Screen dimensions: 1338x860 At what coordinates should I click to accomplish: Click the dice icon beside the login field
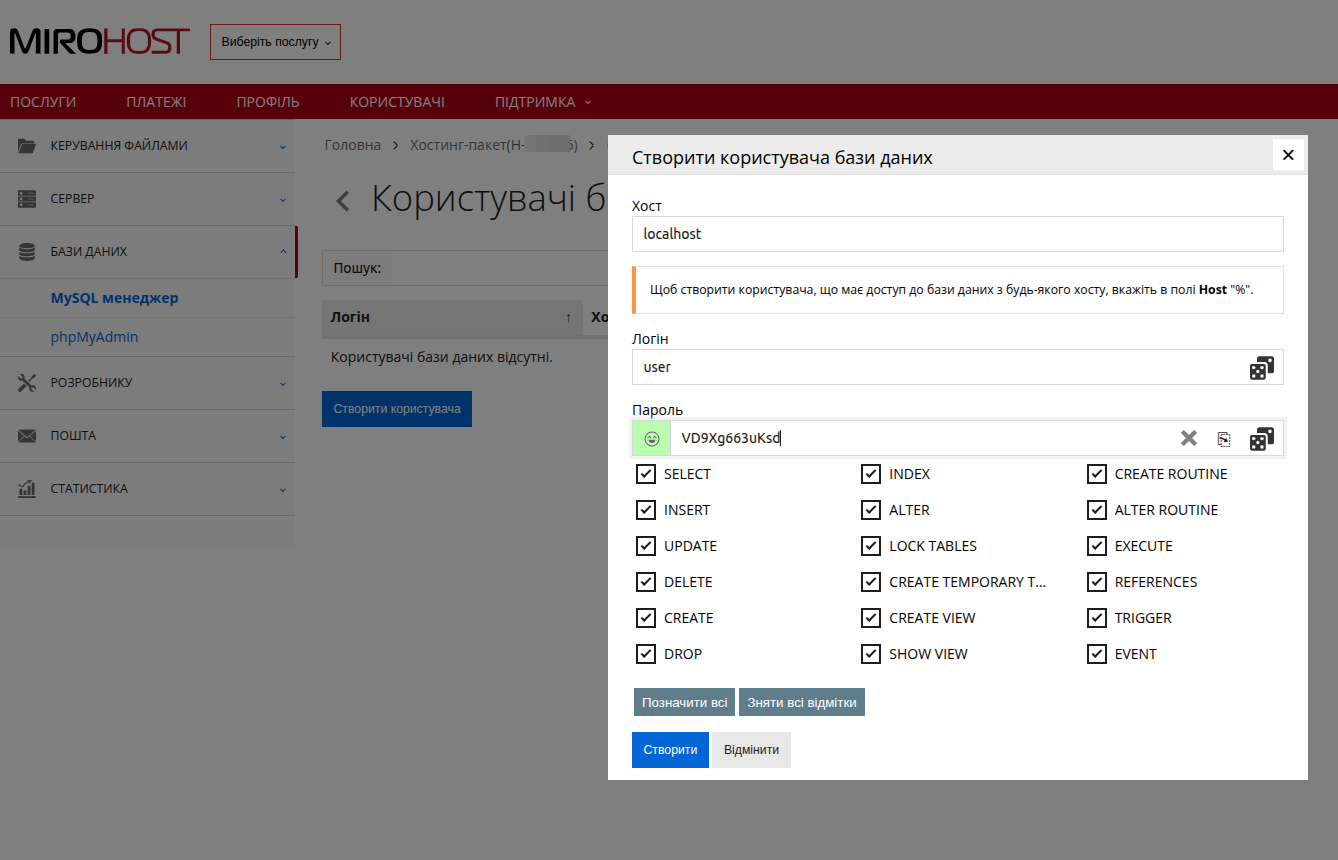point(1262,367)
